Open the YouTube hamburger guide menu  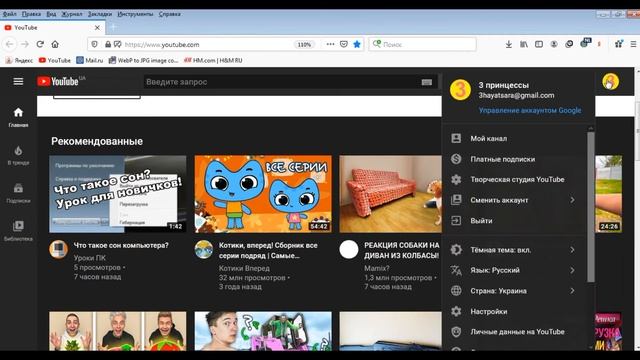pos(18,81)
